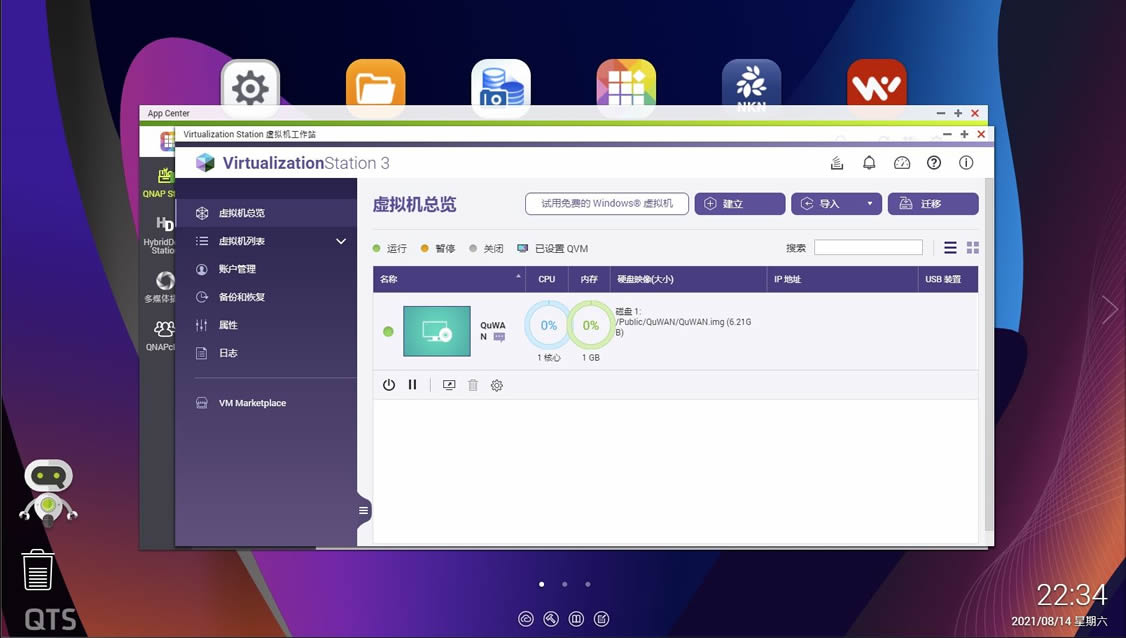This screenshot has height=638, width=1126.
Task: Open the Storage & Snapshots desktop icon
Action: [x=501, y=88]
